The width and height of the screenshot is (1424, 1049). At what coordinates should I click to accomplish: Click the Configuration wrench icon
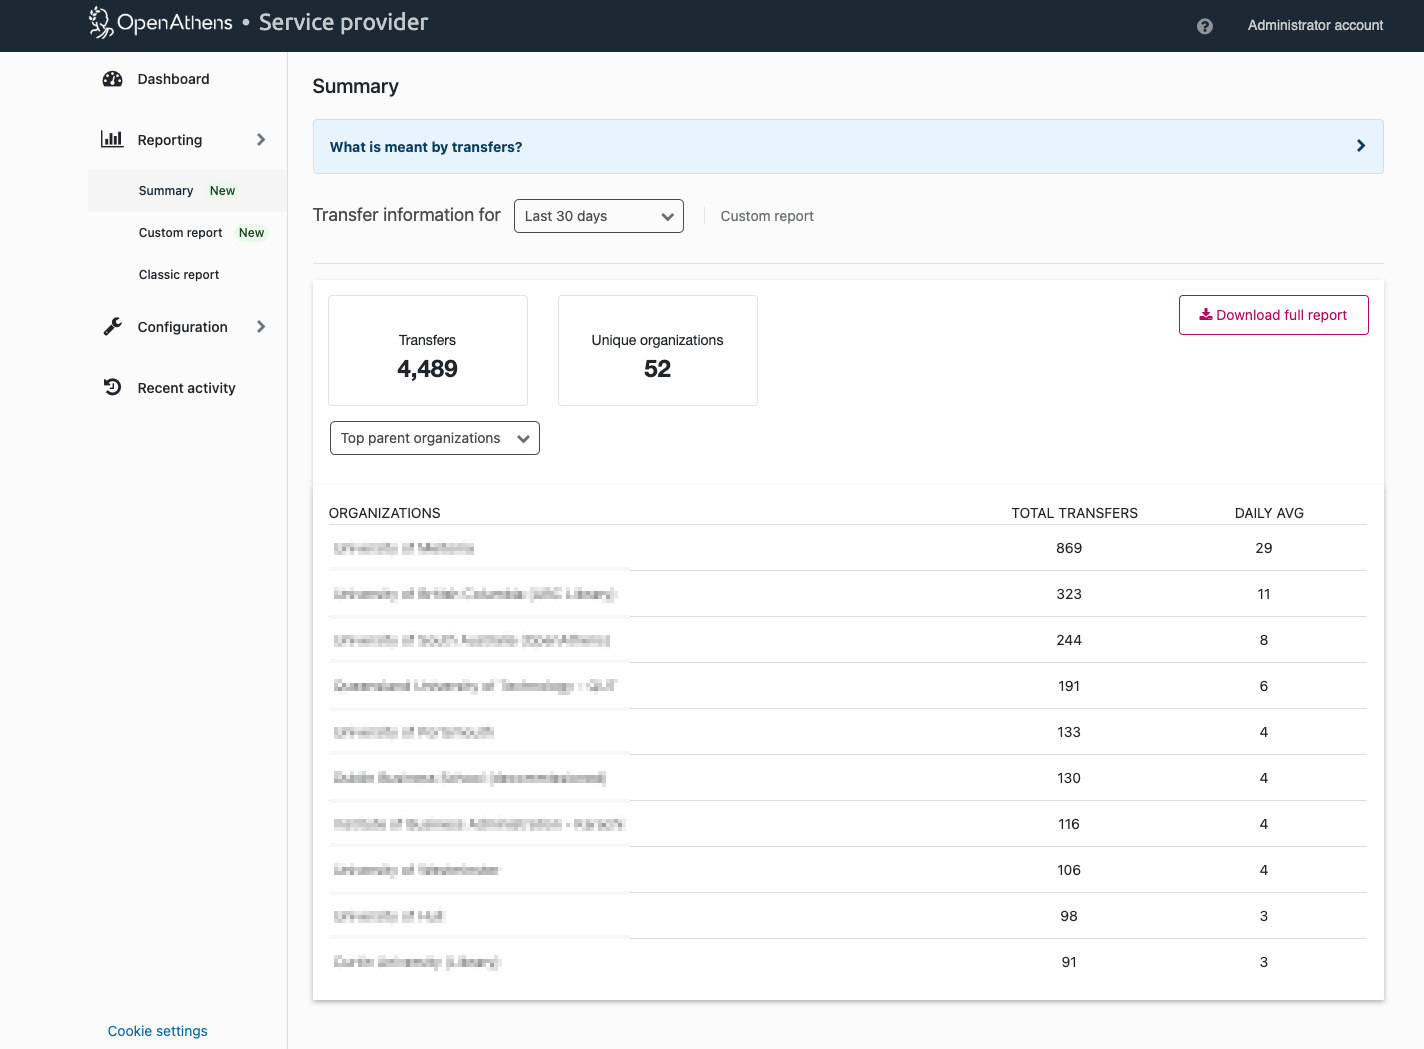tap(112, 327)
